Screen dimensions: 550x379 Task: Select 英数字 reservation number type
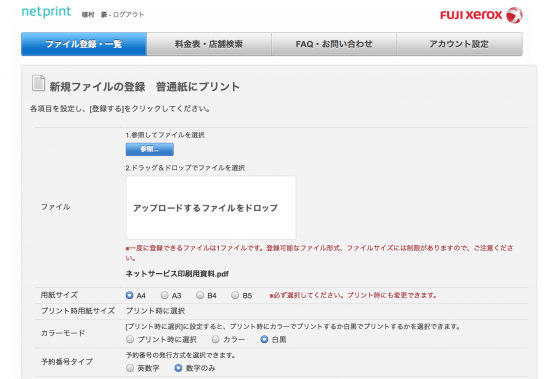click(x=130, y=368)
